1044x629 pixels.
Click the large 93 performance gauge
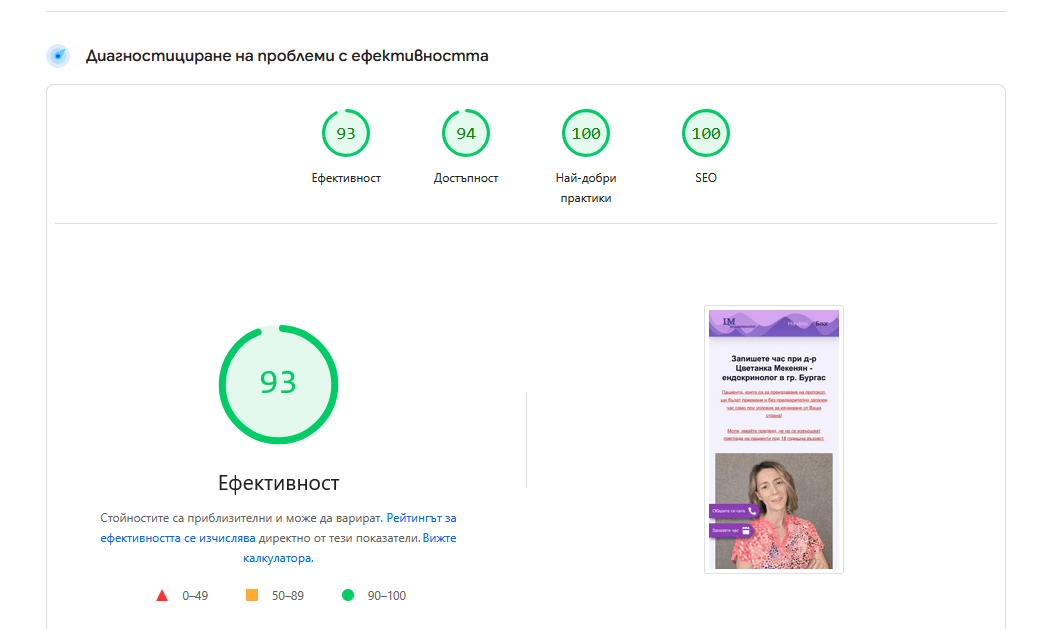click(278, 384)
